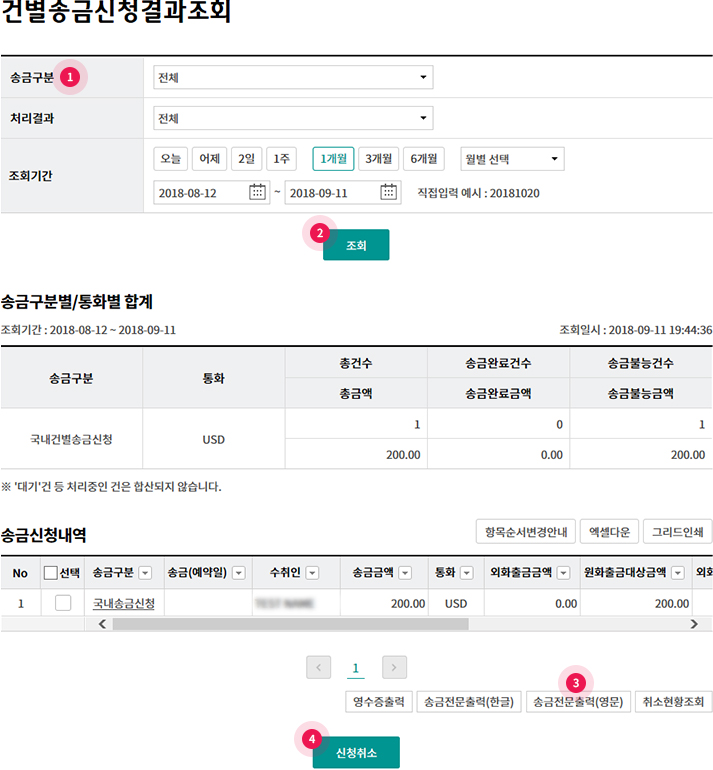
Task: Expand the 송금구분 dropdown set to 전체
Action: coord(293,77)
